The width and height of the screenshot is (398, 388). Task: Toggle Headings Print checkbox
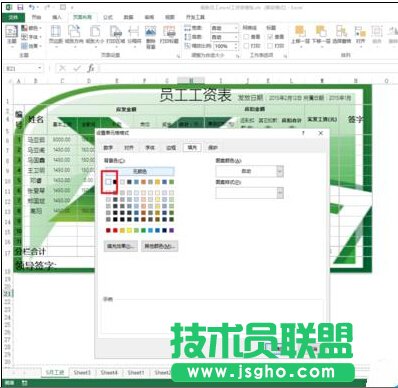(270, 46)
